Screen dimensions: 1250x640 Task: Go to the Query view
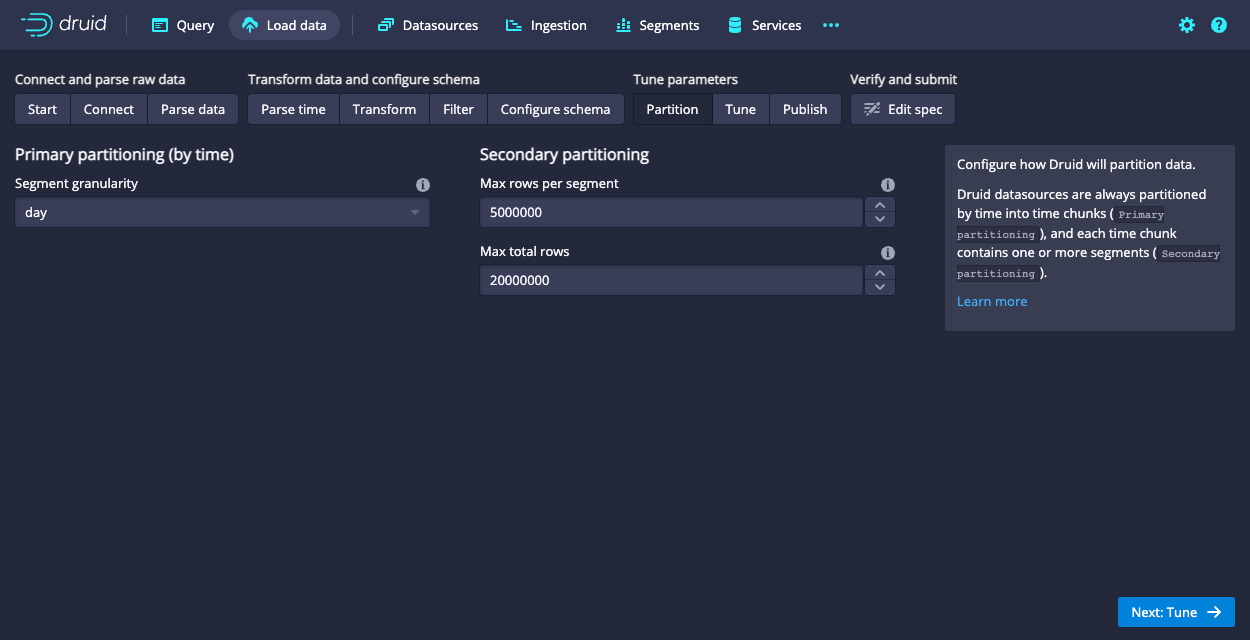pyautogui.click(x=183, y=25)
